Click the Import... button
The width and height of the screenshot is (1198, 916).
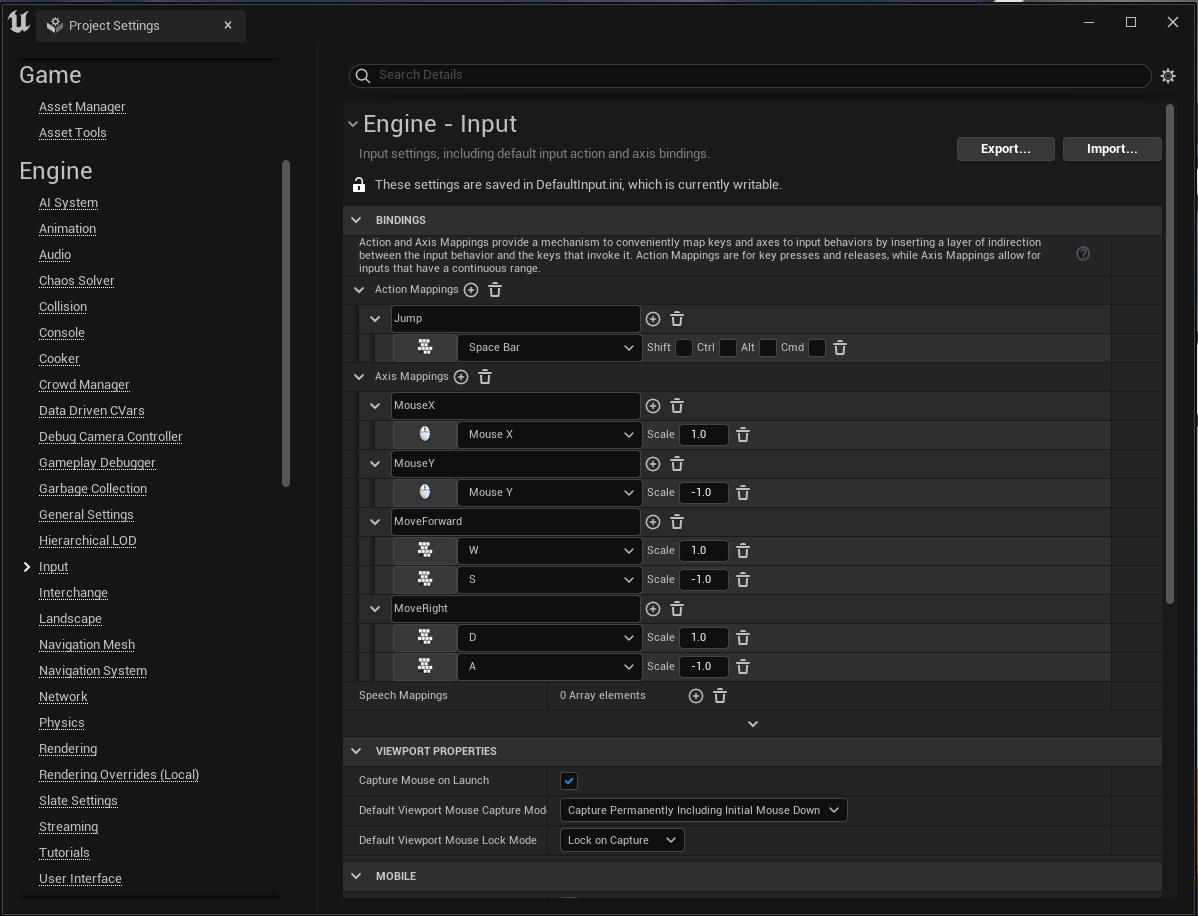[x=1111, y=149]
